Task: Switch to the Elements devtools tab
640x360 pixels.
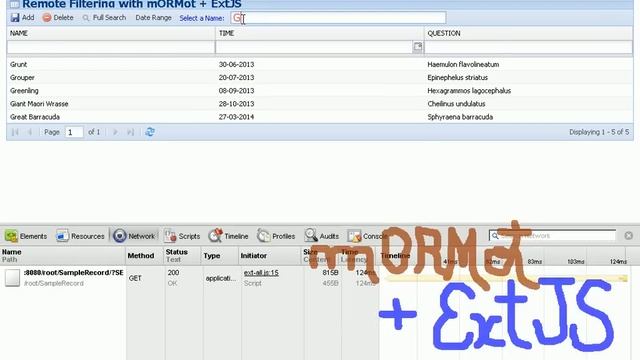Action: [x=26, y=236]
